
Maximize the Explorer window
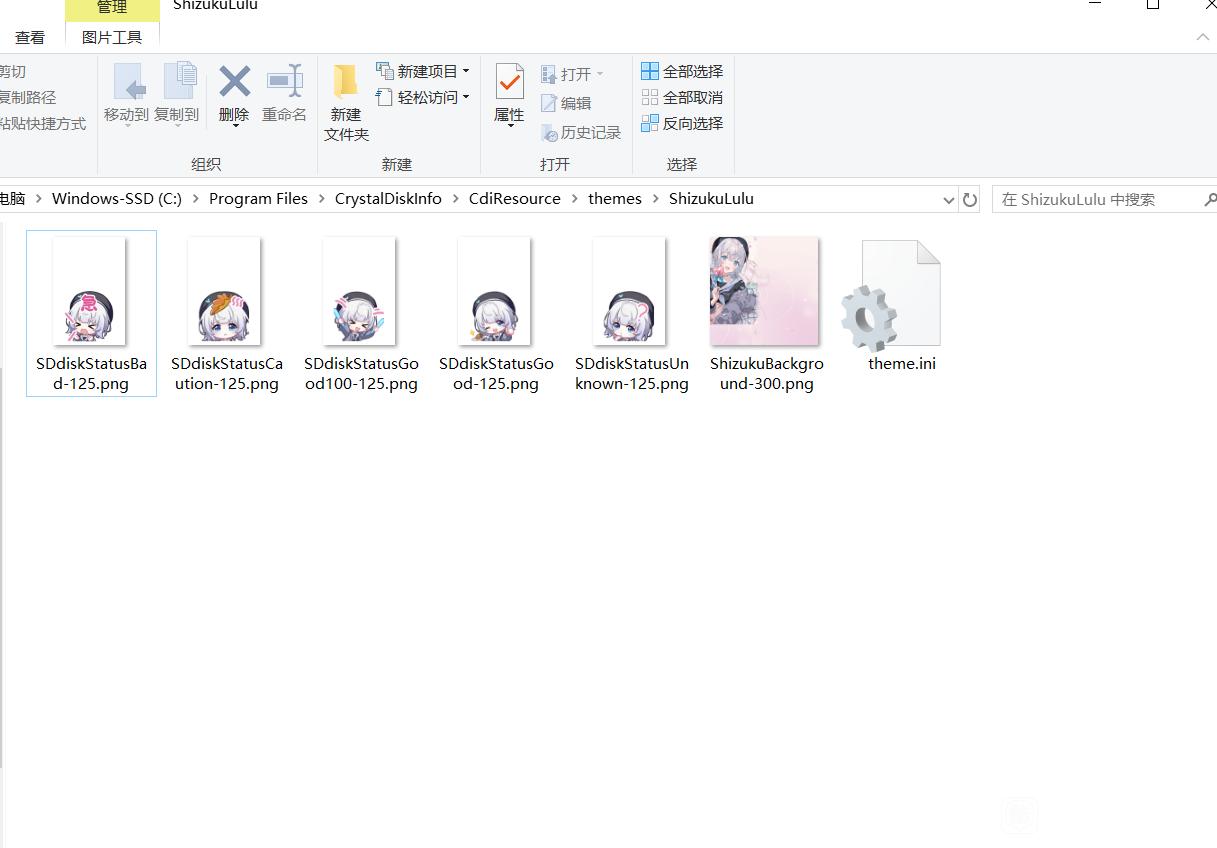pos(1152,4)
